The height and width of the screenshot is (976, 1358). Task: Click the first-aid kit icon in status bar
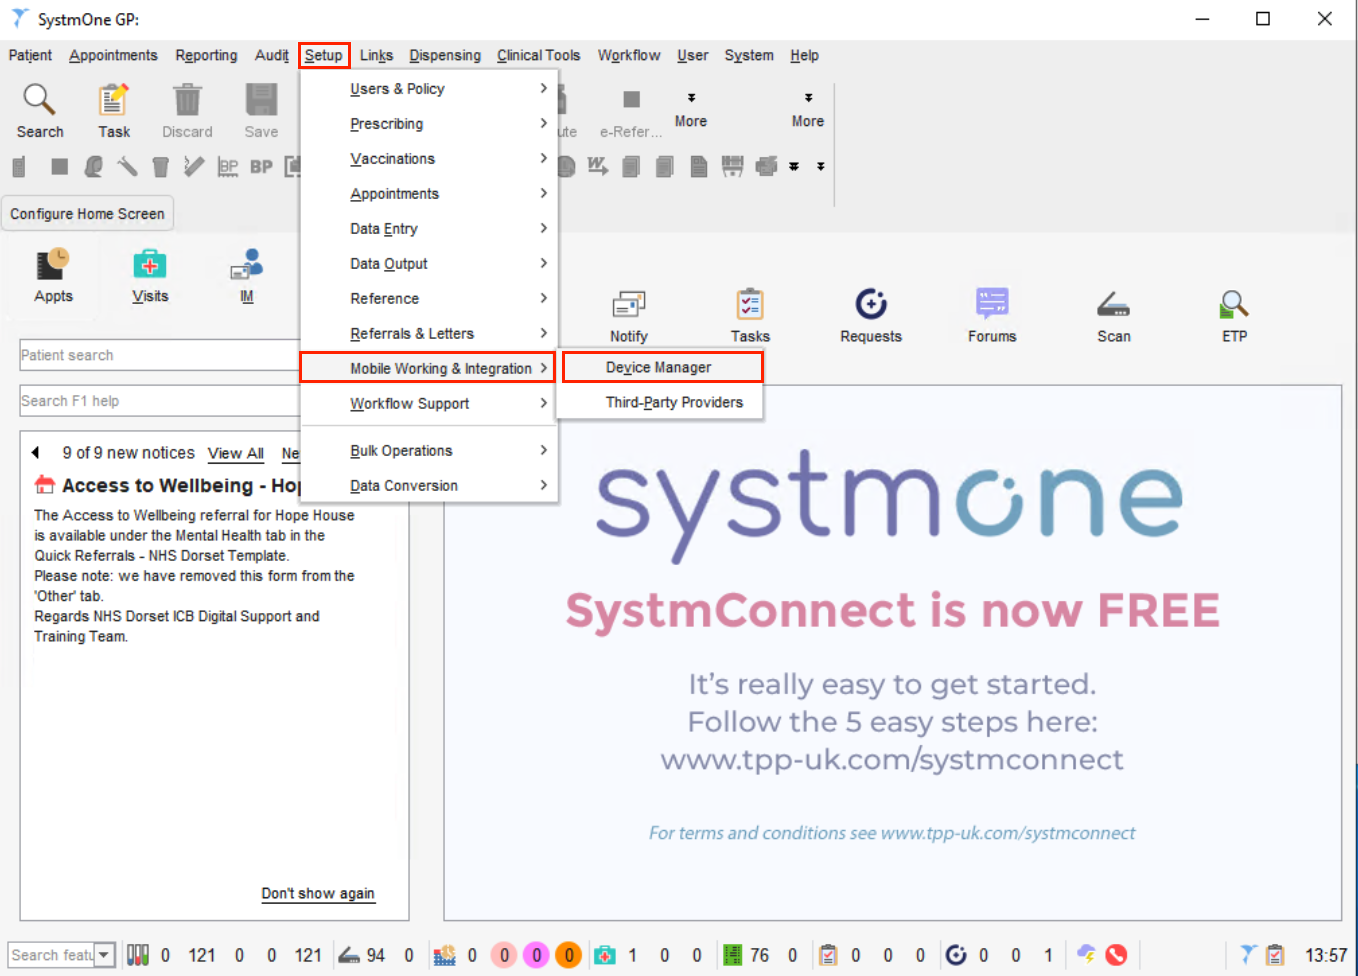click(x=605, y=955)
